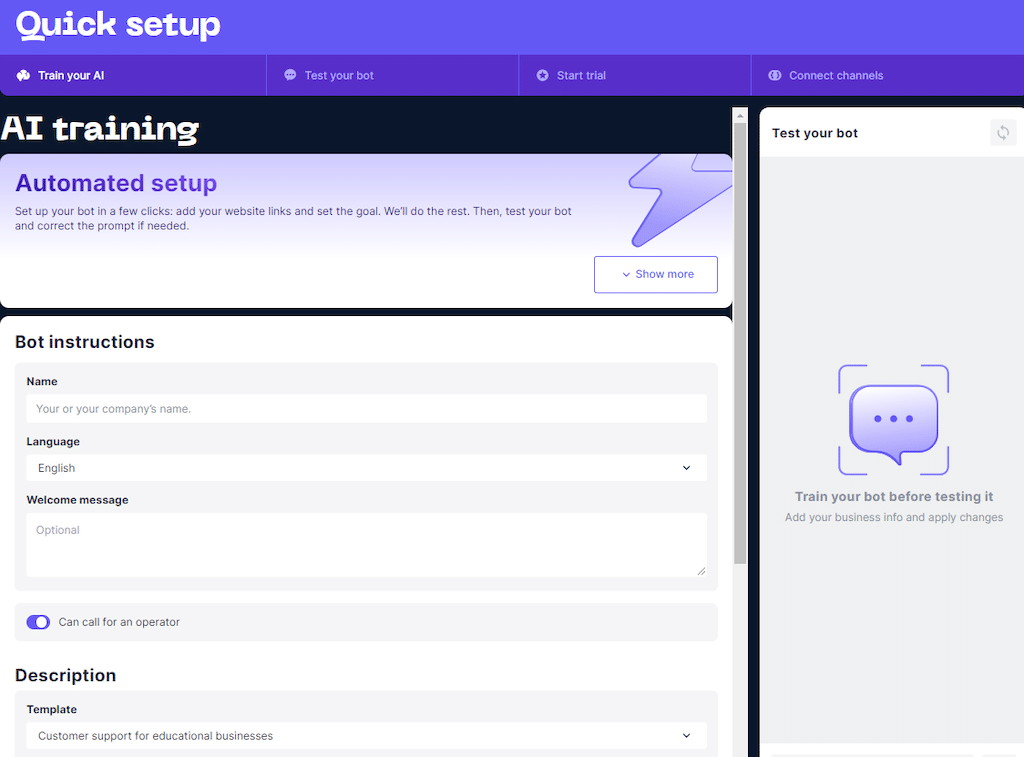Focus the Name field for company name
Image resolution: width=1024 pixels, height=757 pixels.
click(x=366, y=408)
